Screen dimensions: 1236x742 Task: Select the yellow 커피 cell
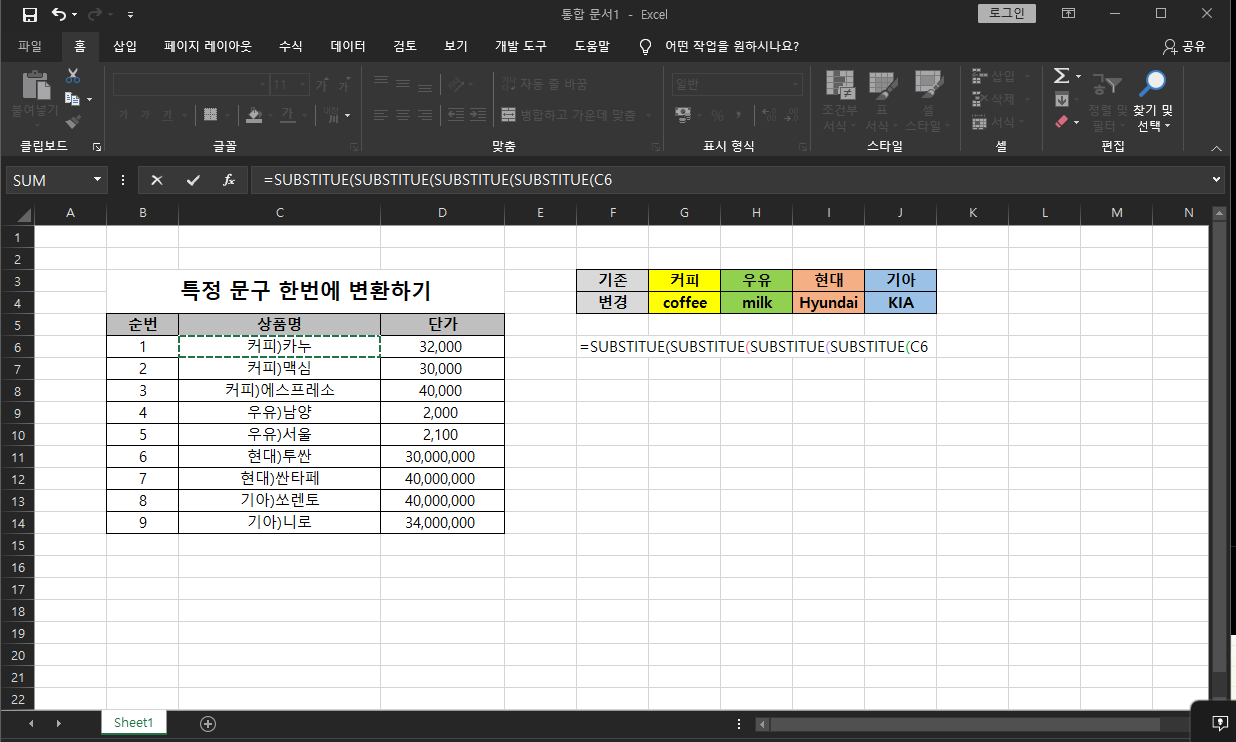(x=684, y=280)
